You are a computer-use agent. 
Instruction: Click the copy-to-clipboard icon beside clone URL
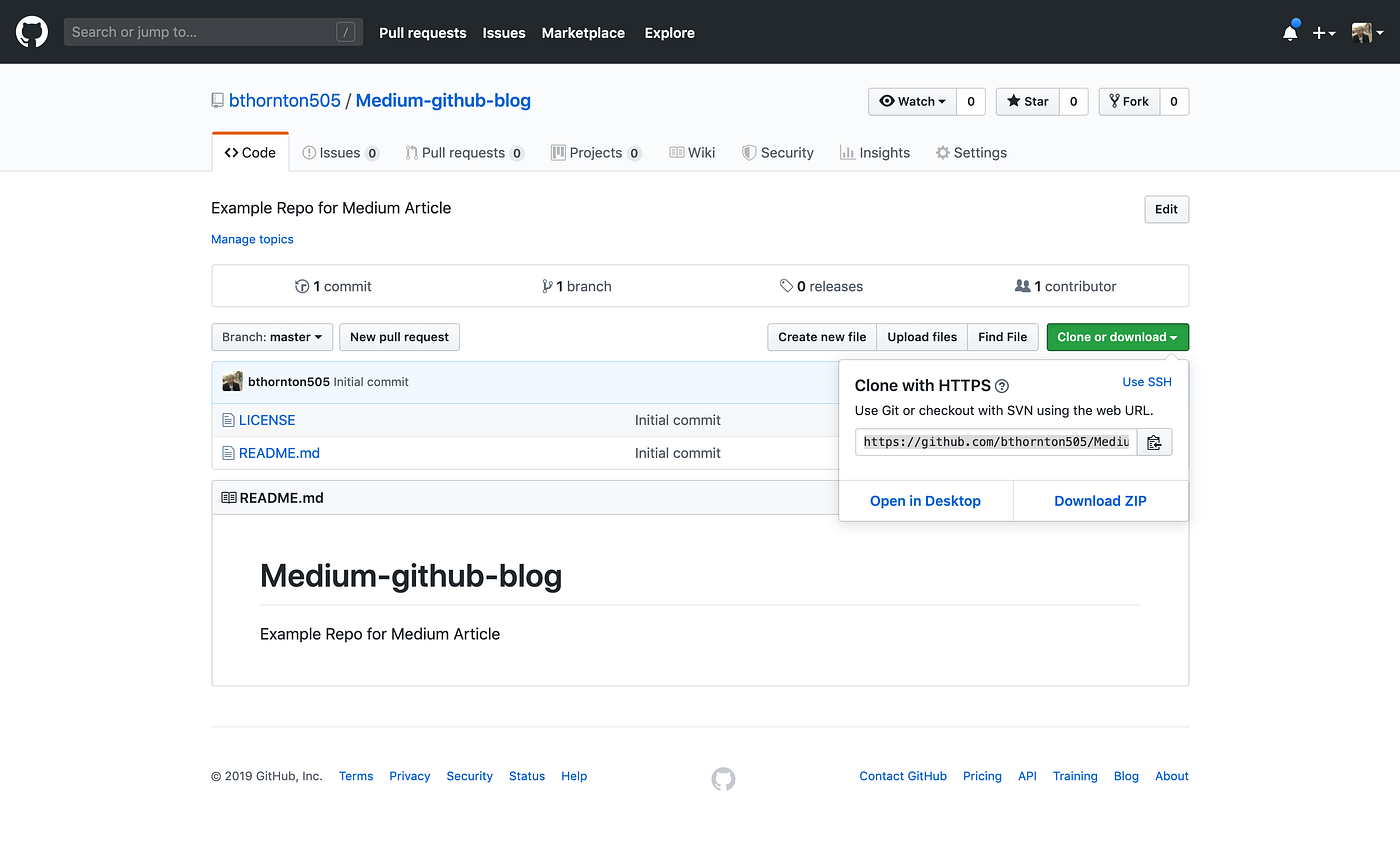(1154, 441)
